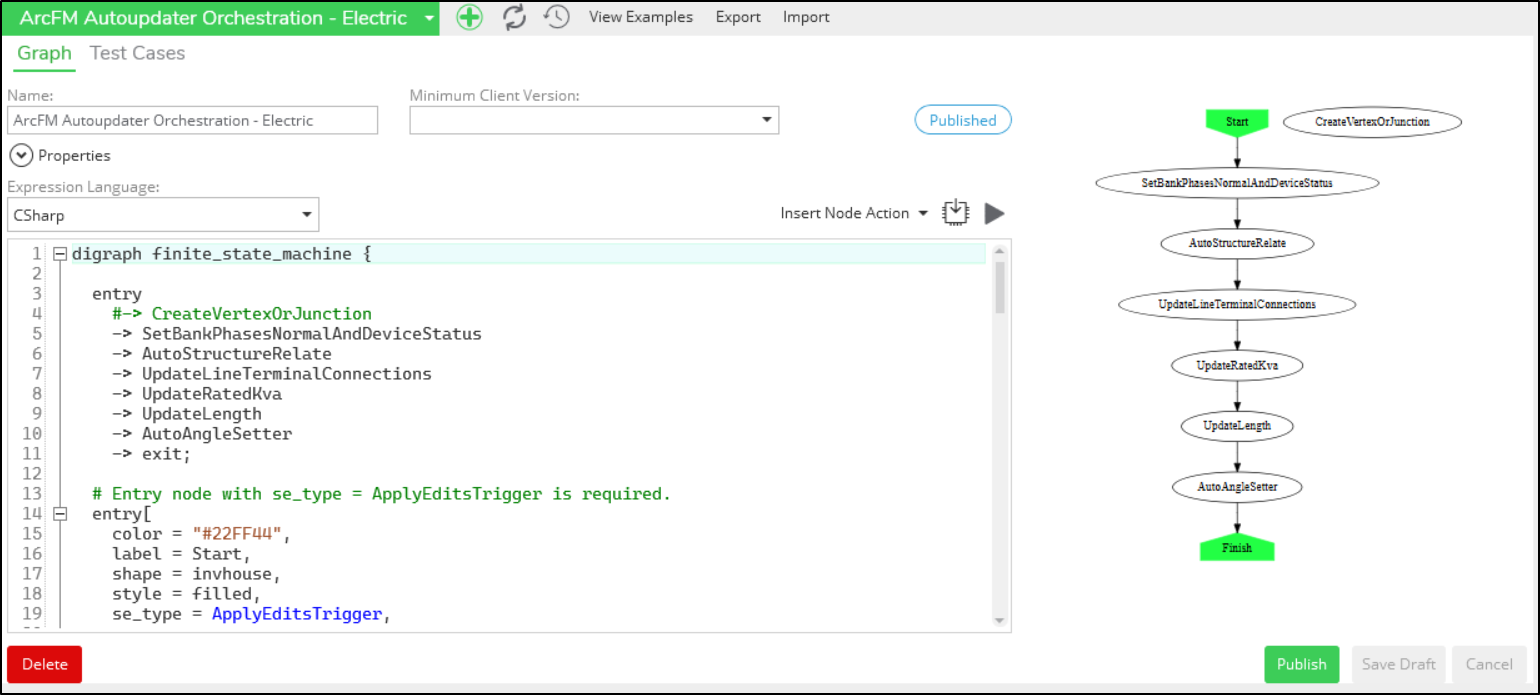Click 'label = Start,' code line
Image resolution: width=1540 pixels, height=695 pixels.
point(182,554)
